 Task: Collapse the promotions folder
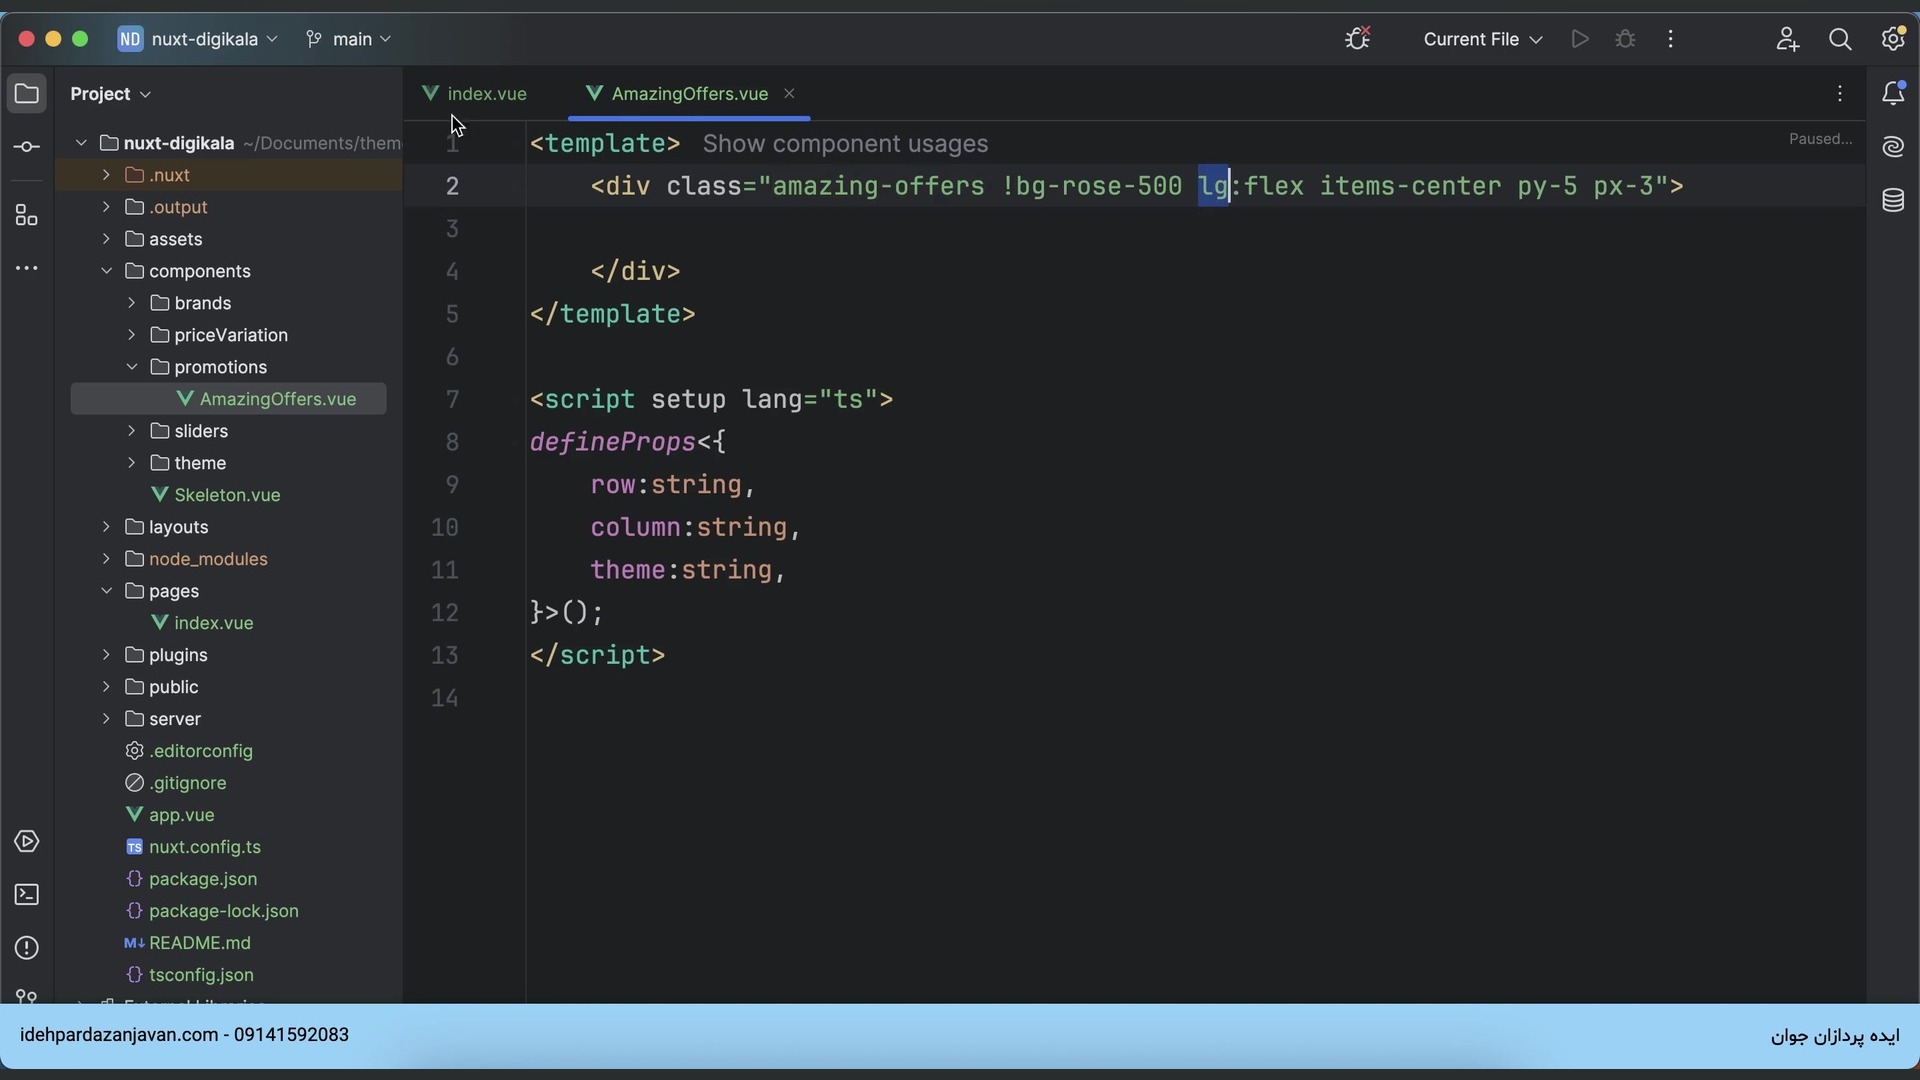[131, 367]
